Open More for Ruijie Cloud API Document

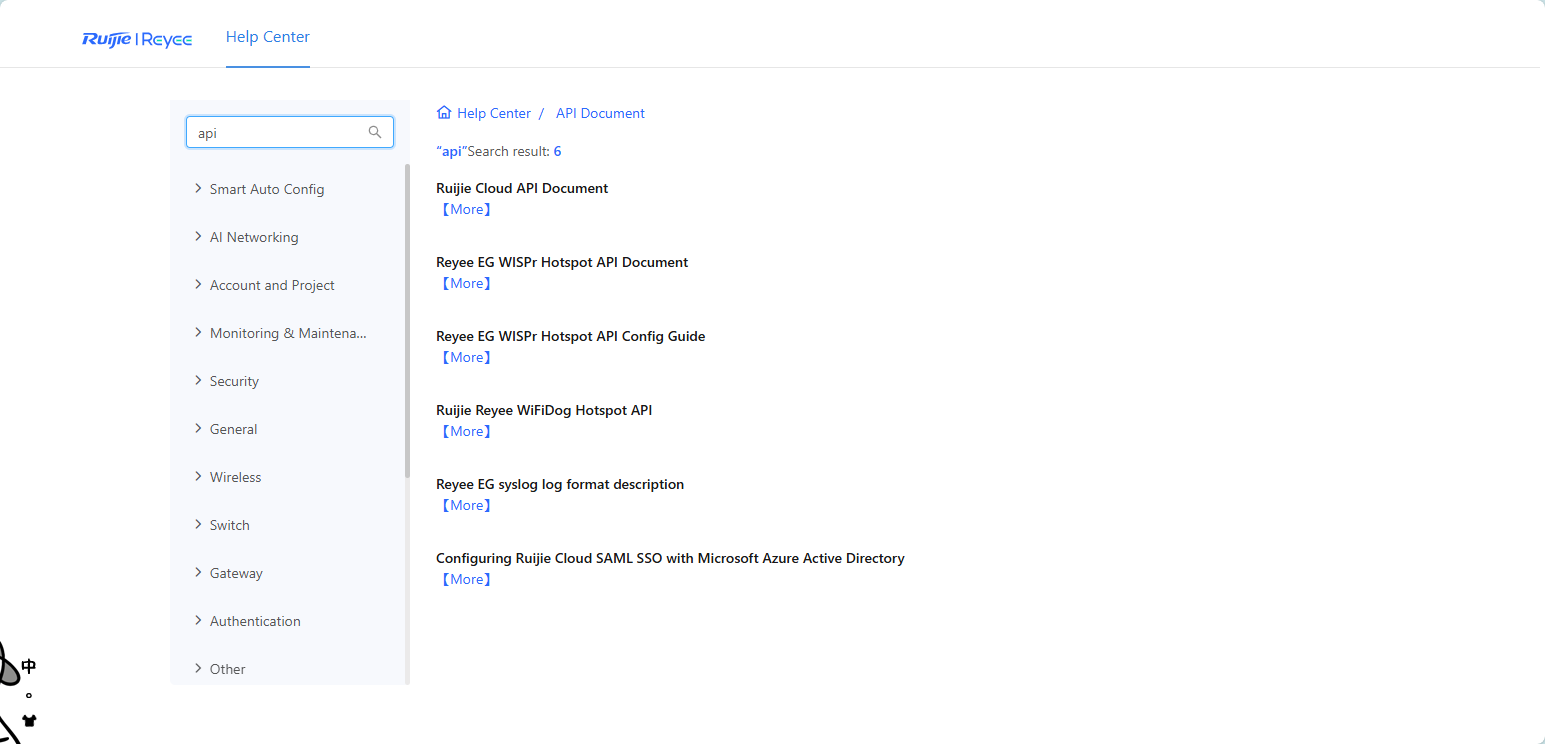(466, 209)
